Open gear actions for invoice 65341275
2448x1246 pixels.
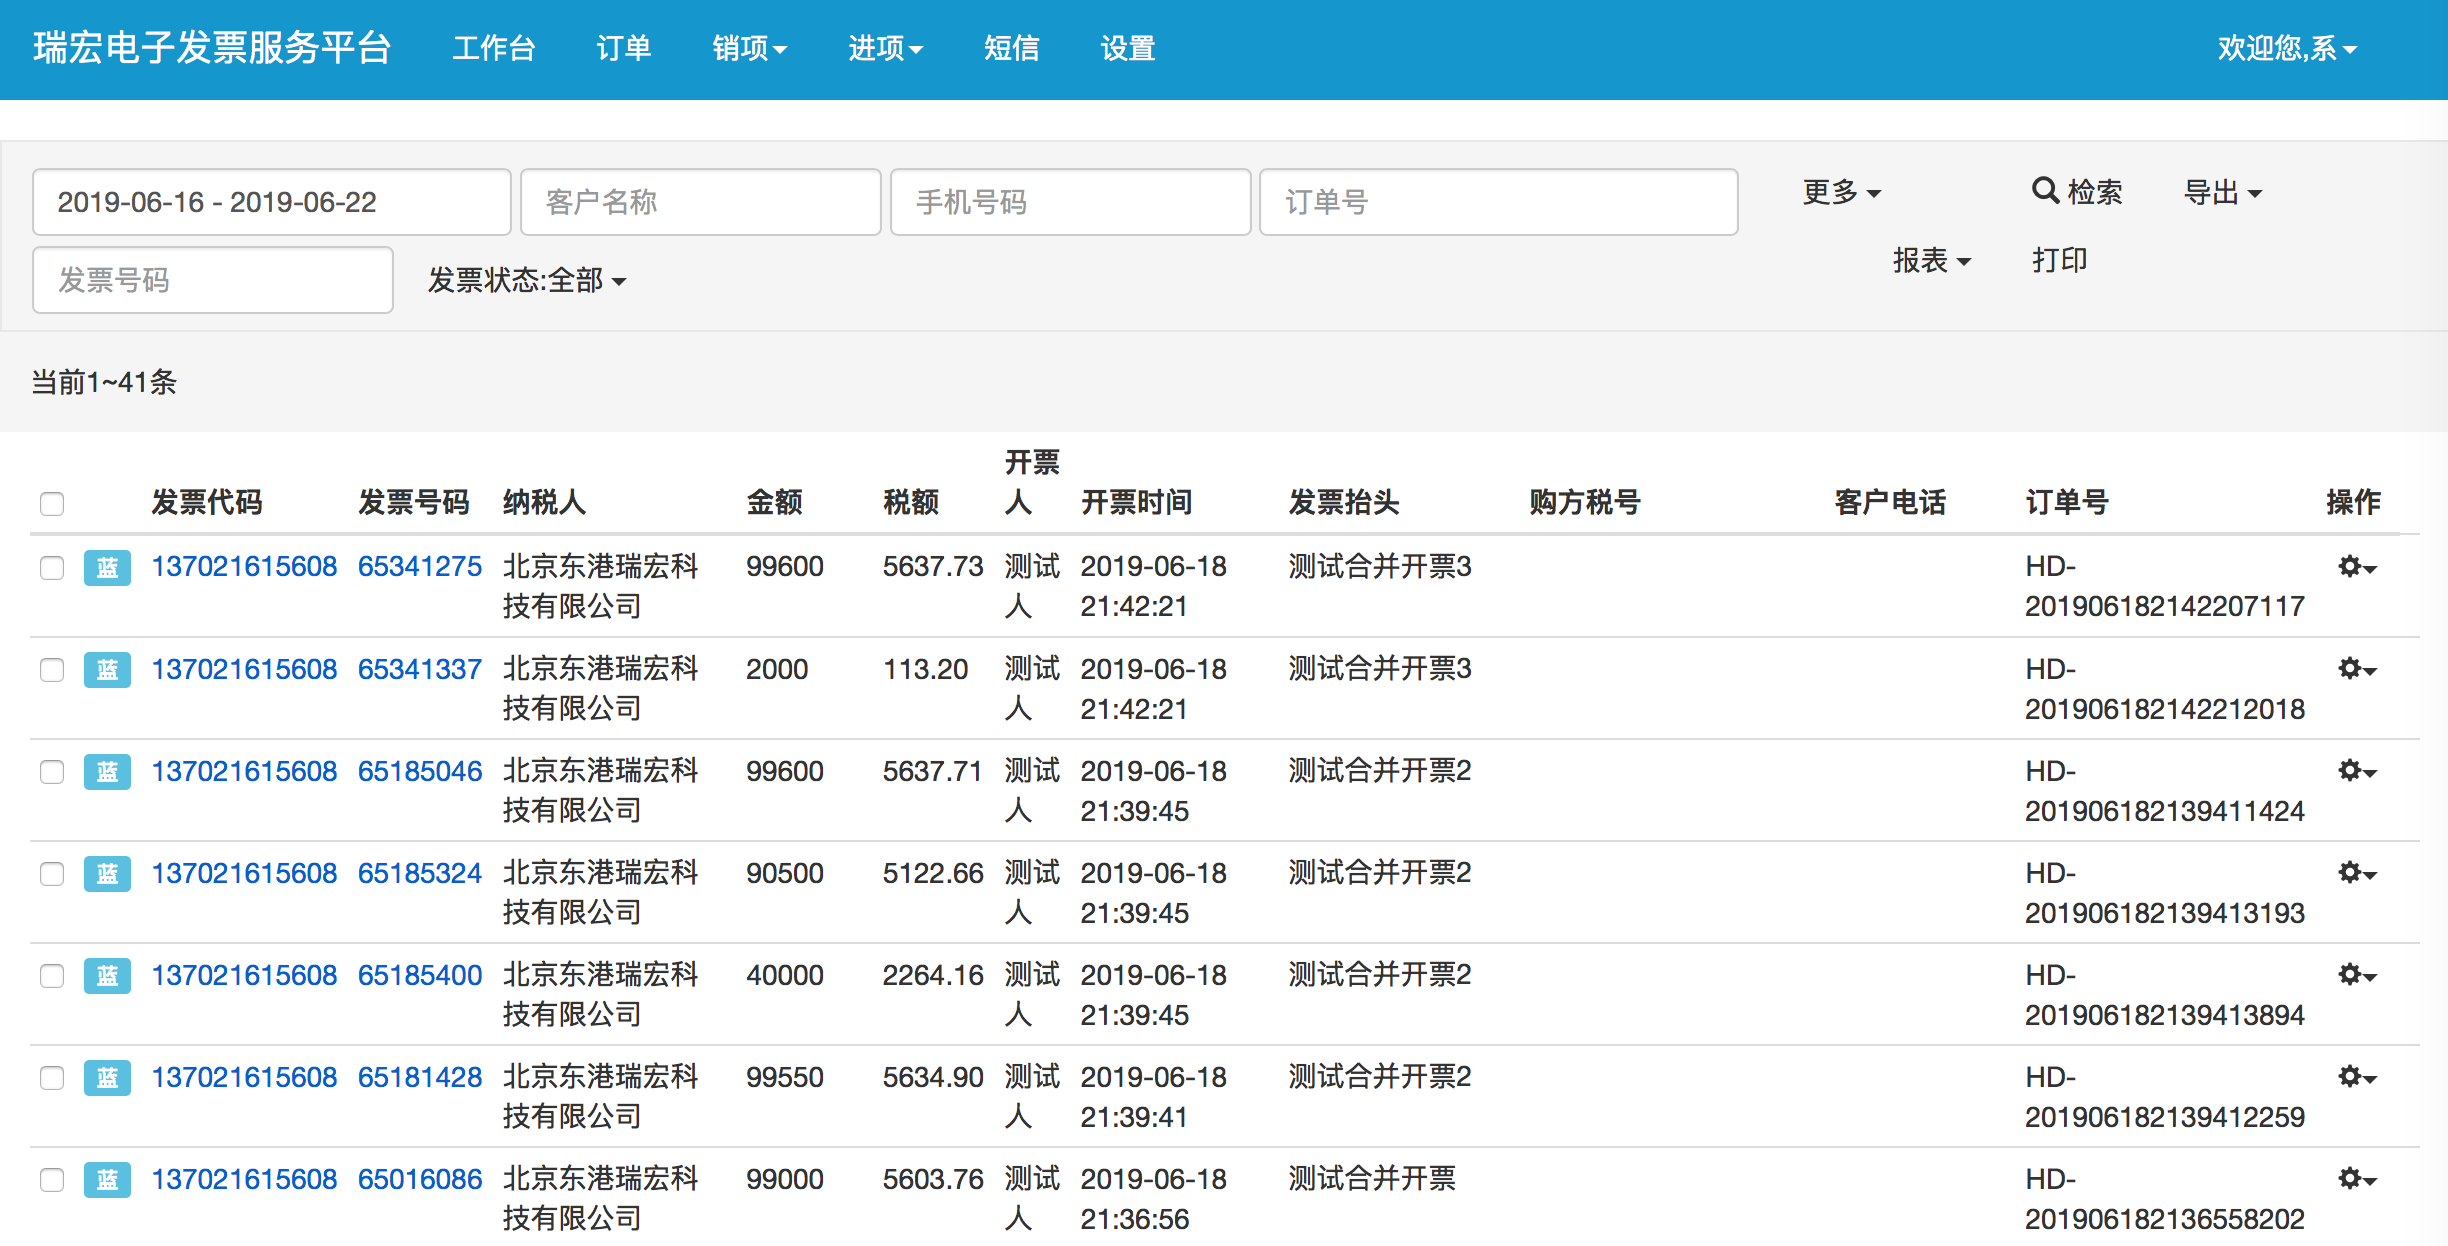2357,567
